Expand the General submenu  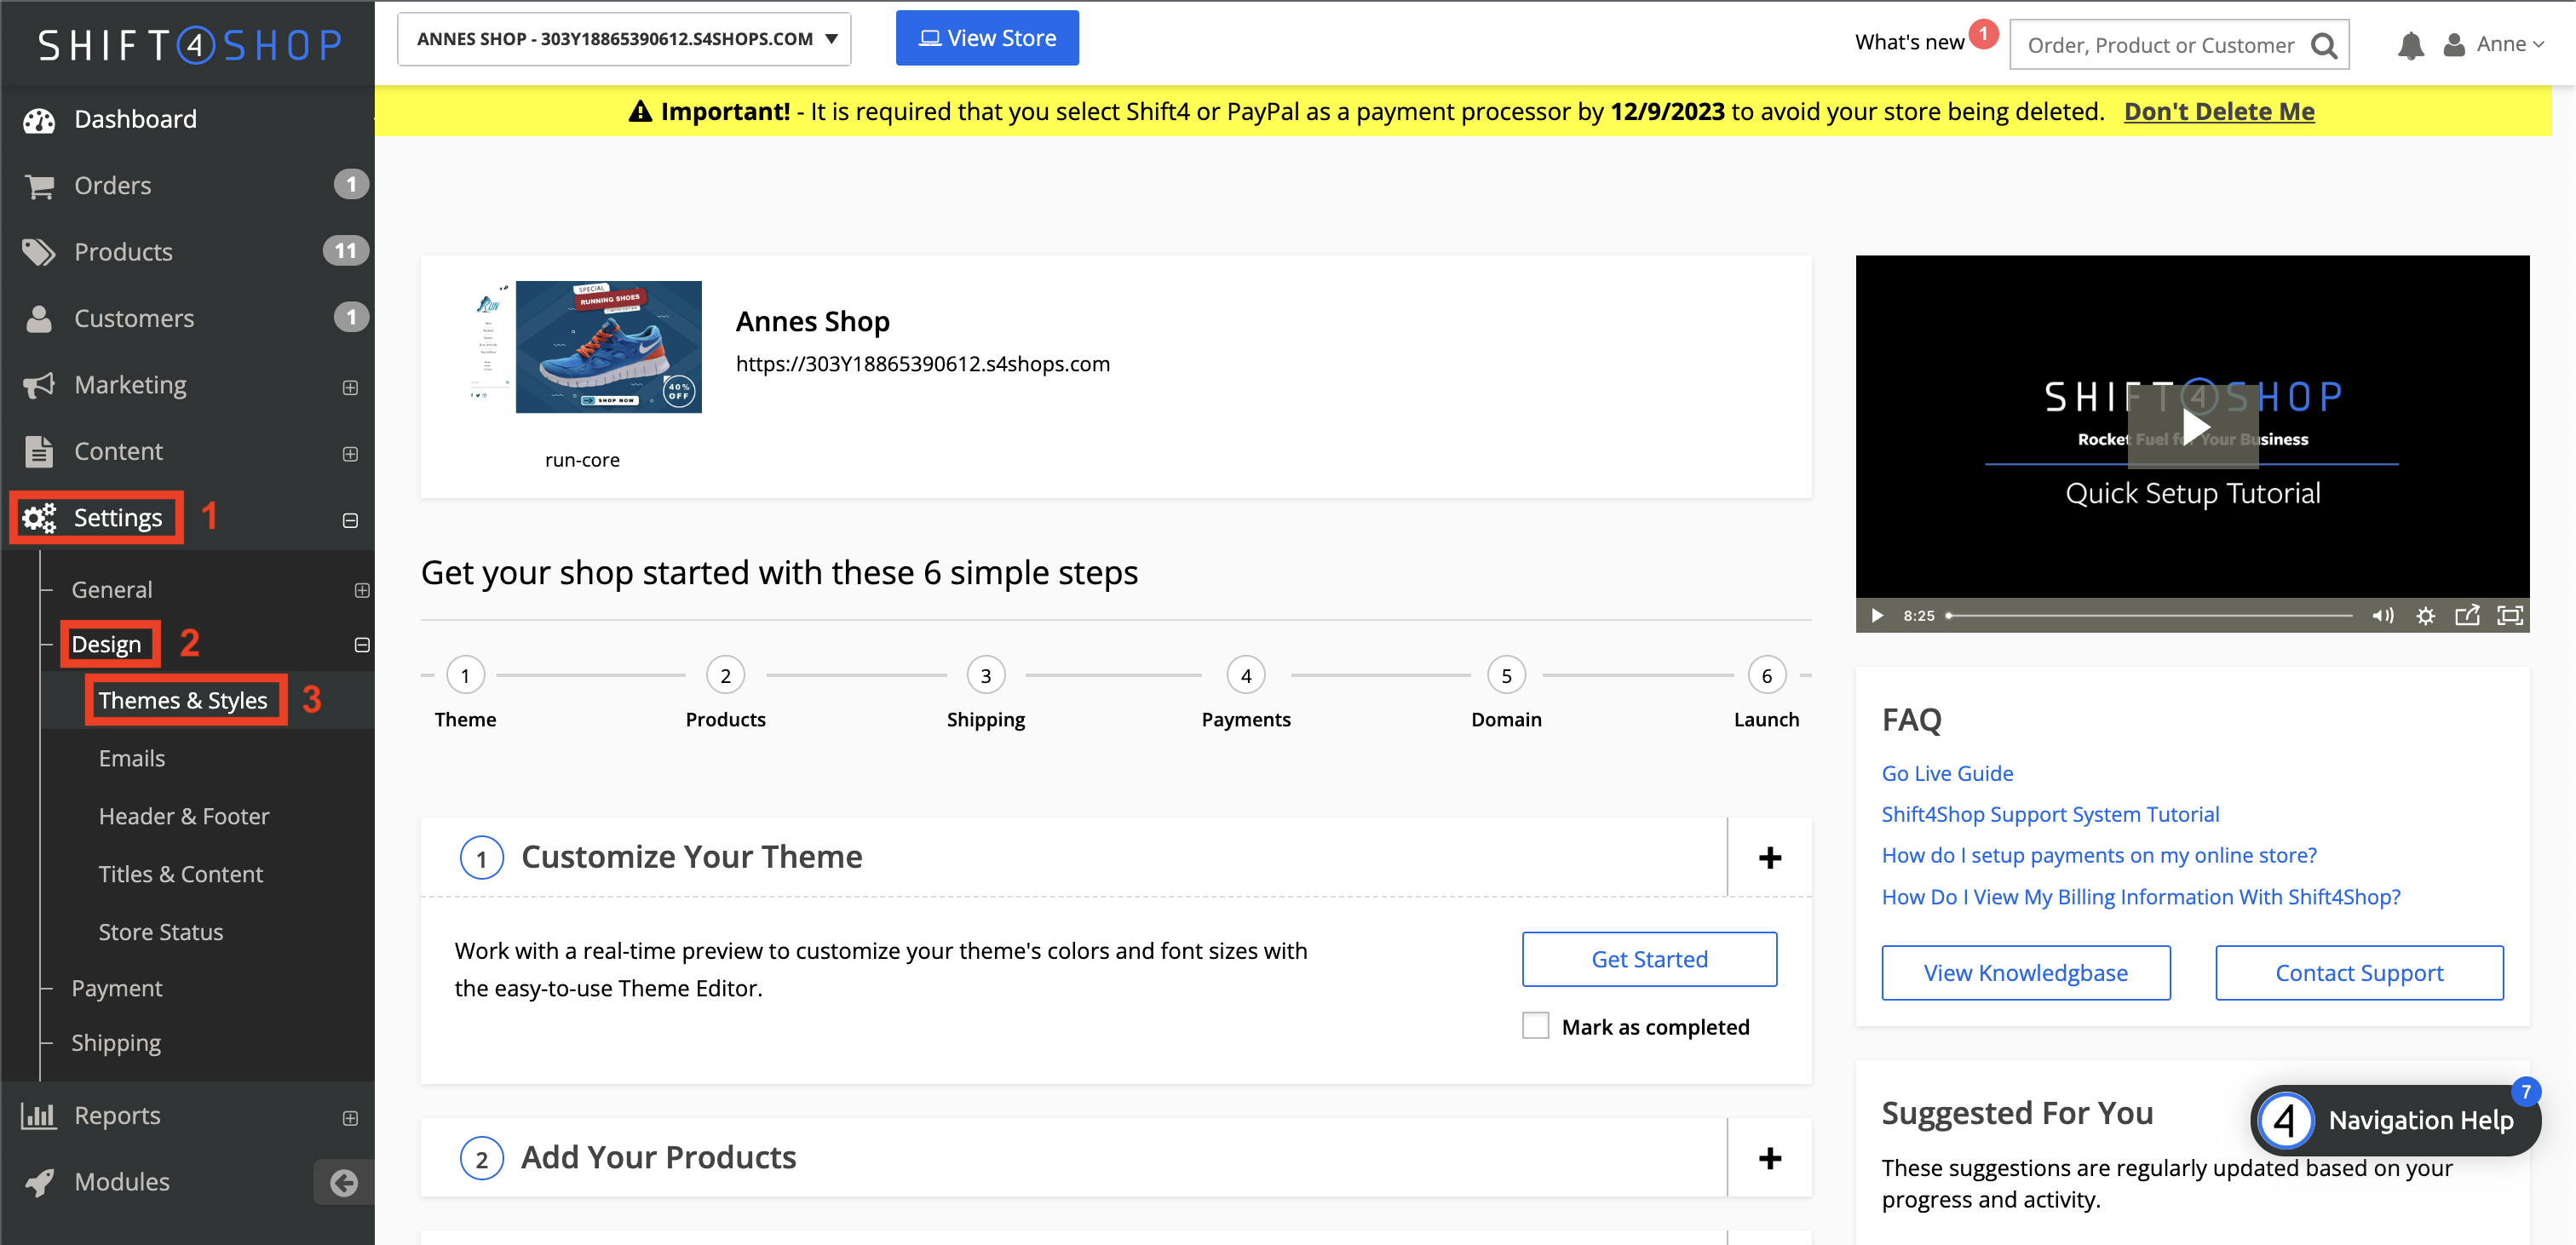pos(362,591)
